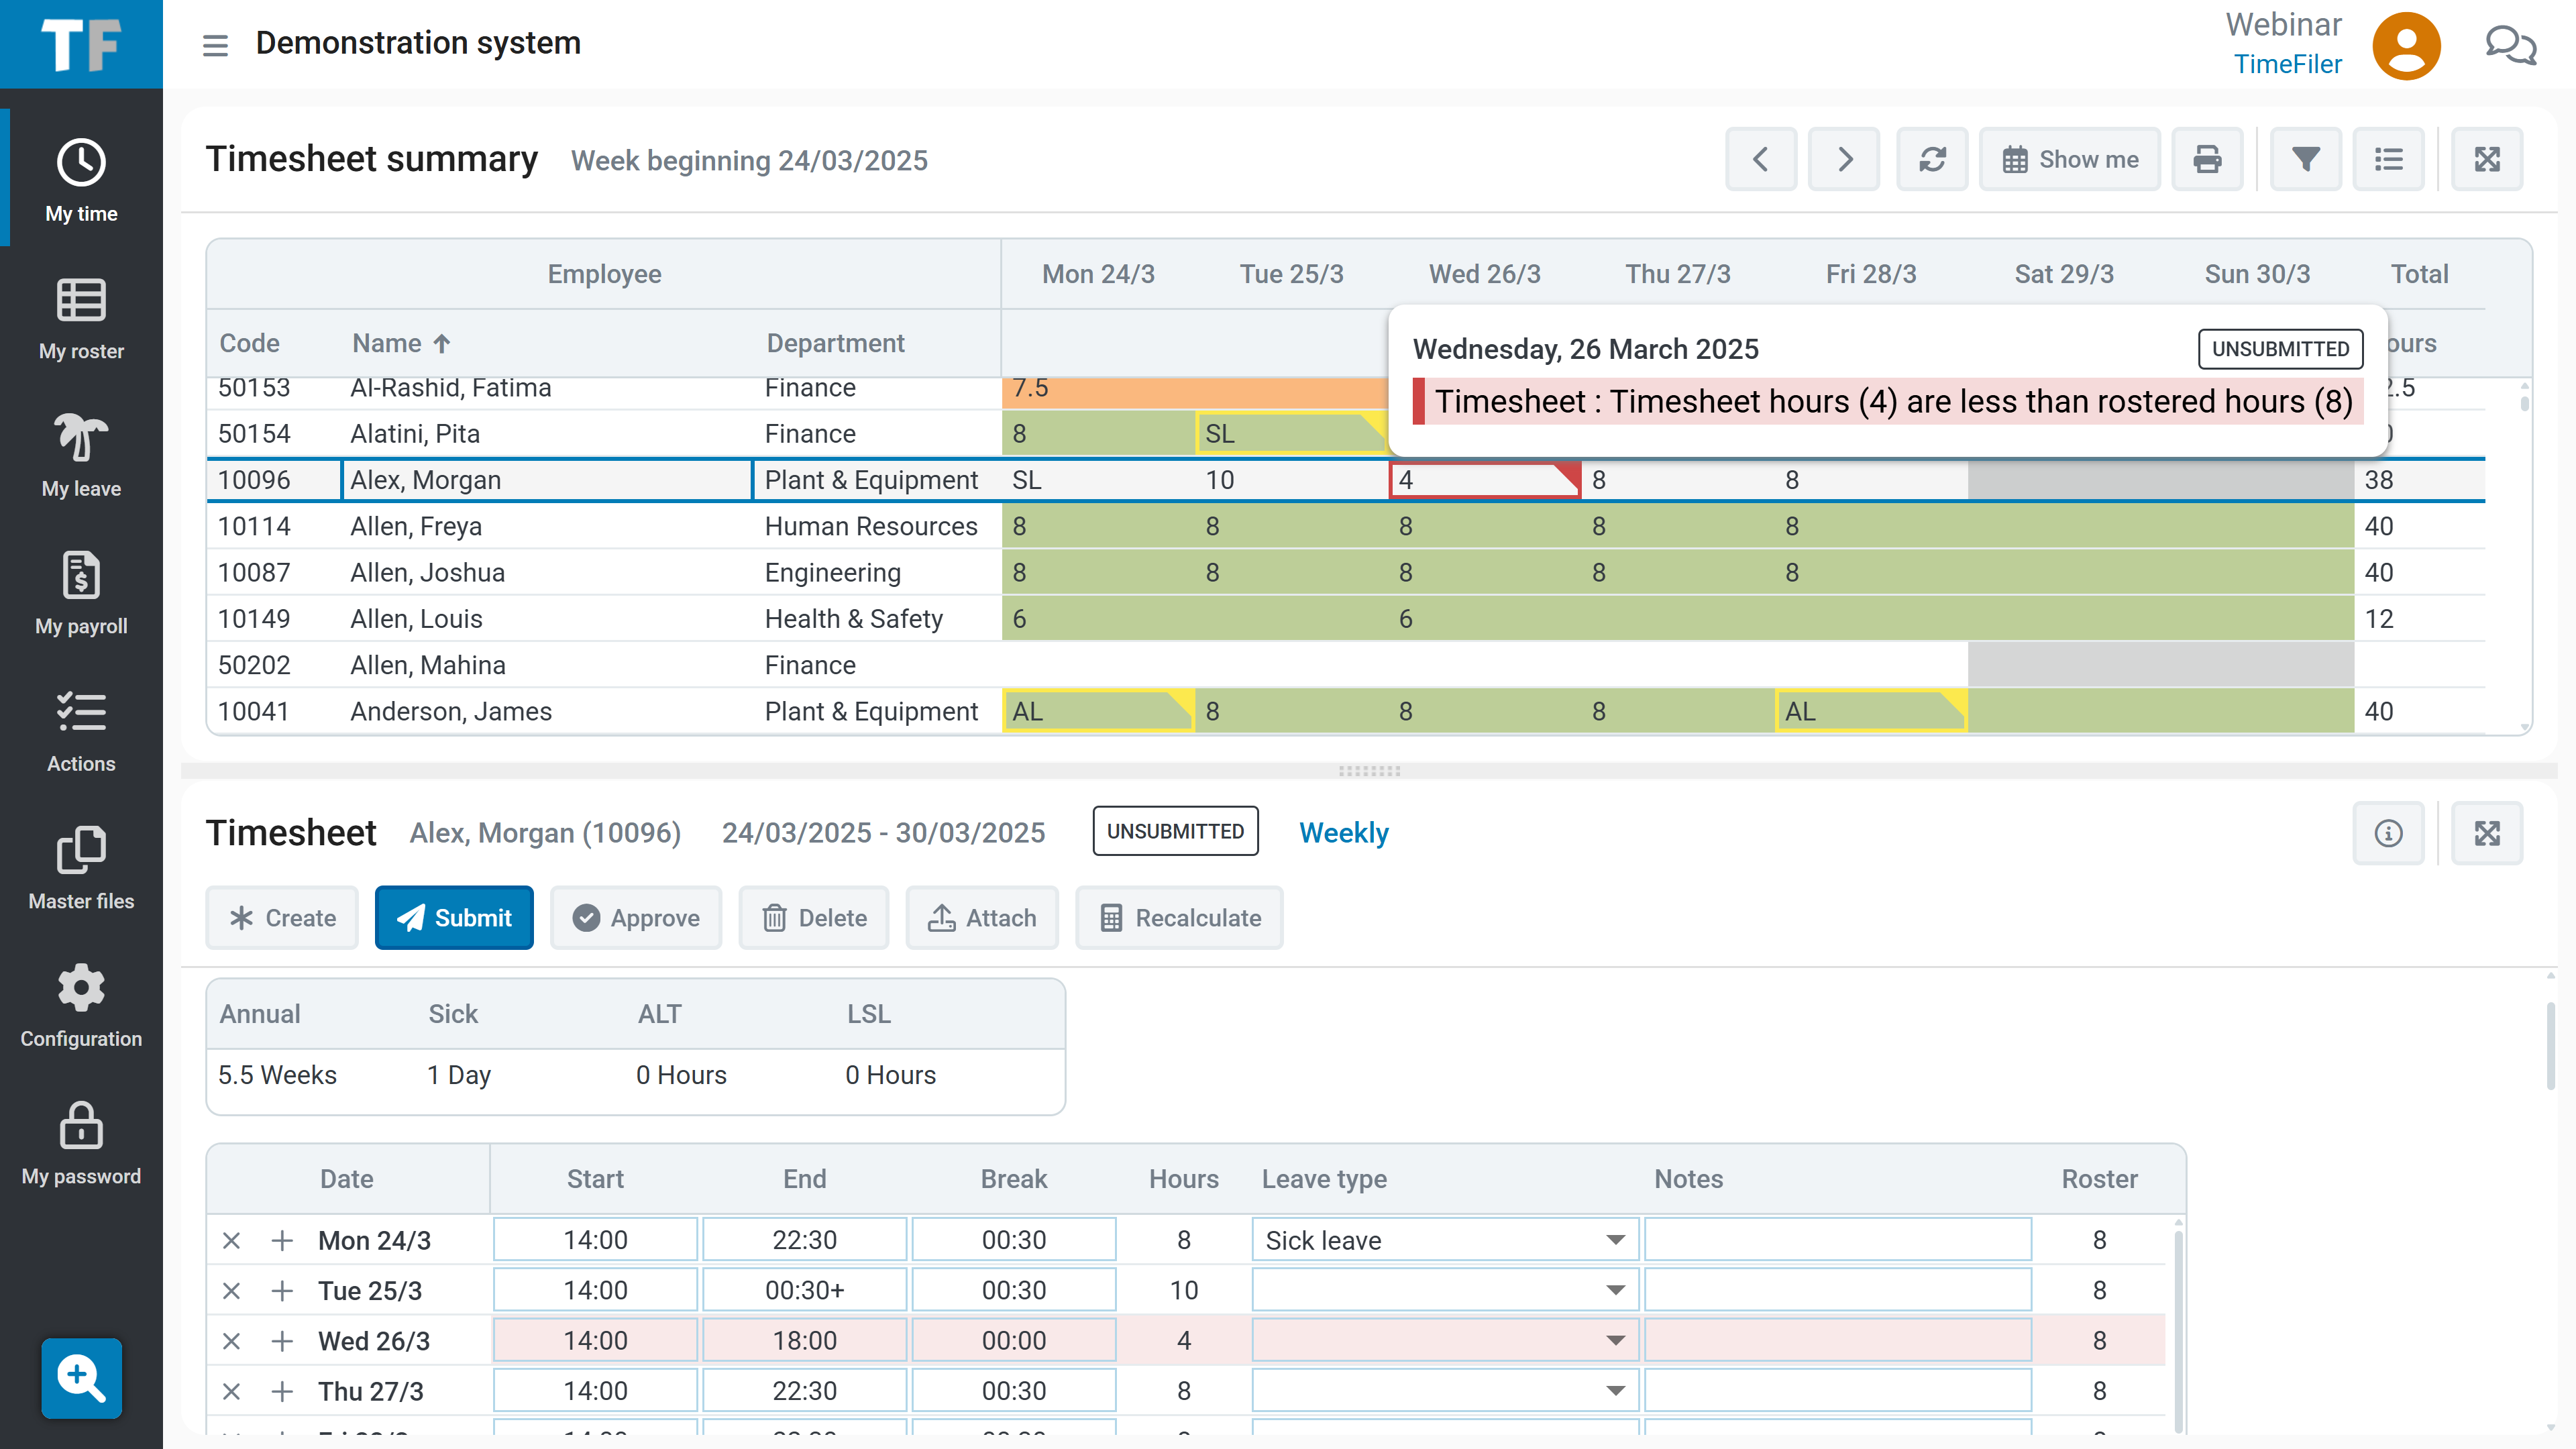Remove the Tue 25/3 timesheet row
This screenshot has width=2576, height=1449.
[x=232, y=1290]
